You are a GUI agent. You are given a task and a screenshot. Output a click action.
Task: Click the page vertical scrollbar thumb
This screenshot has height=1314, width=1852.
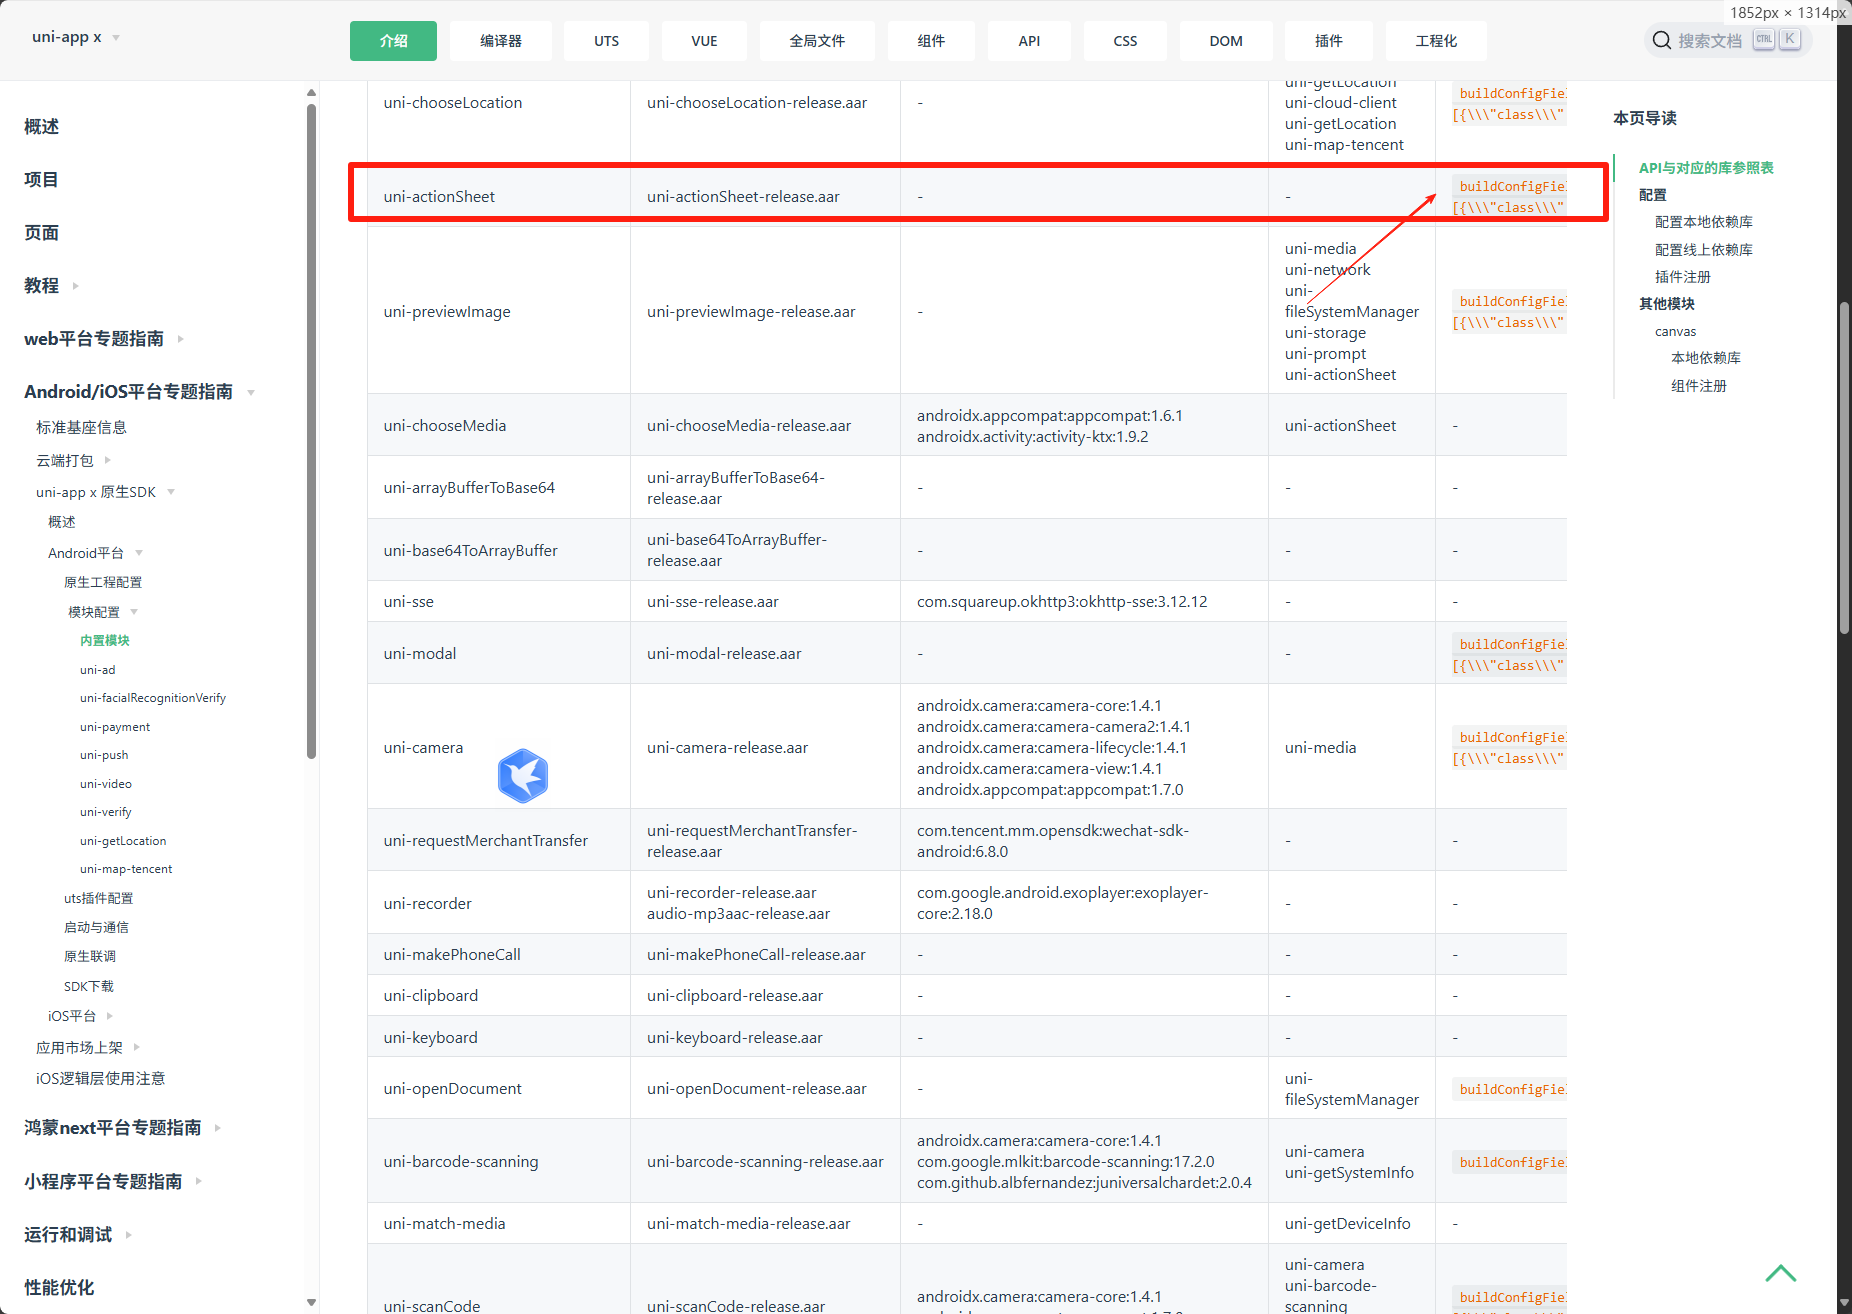click(x=1844, y=466)
